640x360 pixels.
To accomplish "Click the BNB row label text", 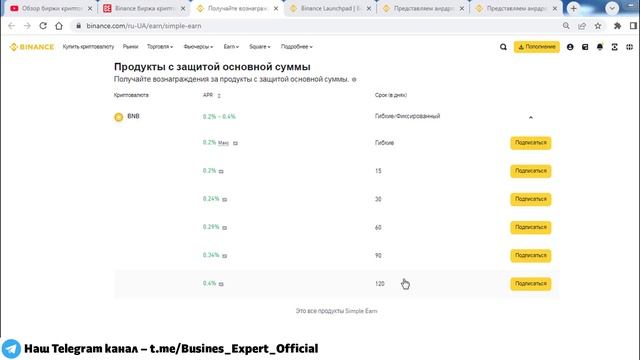I will coord(133,116).
